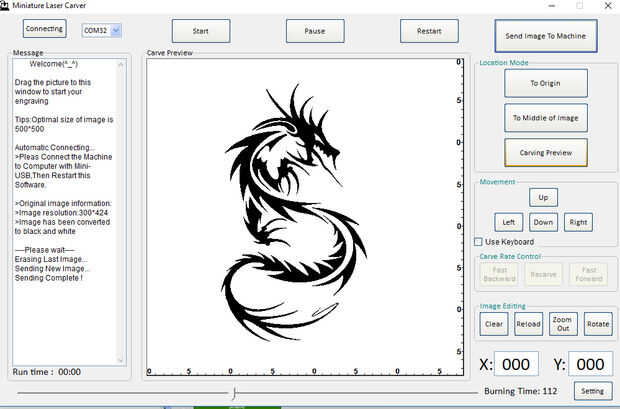The image size is (620, 409).
Task: Move laser To Origin
Action: [x=546, y=83]
